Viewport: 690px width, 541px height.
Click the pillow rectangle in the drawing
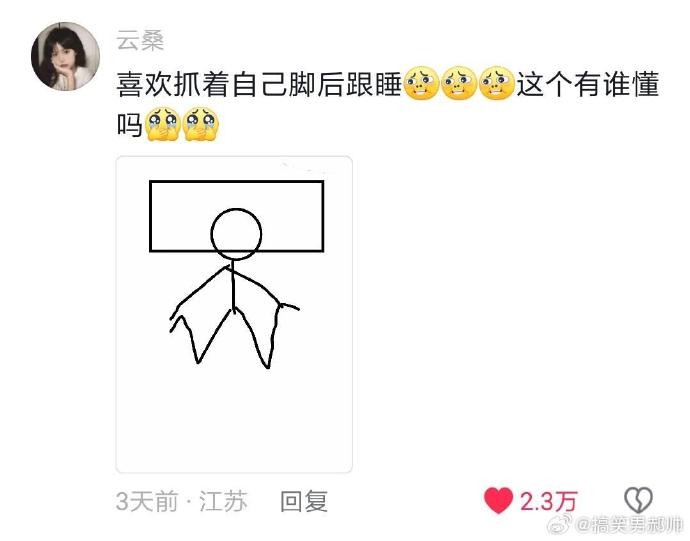(x=237, y=216)
